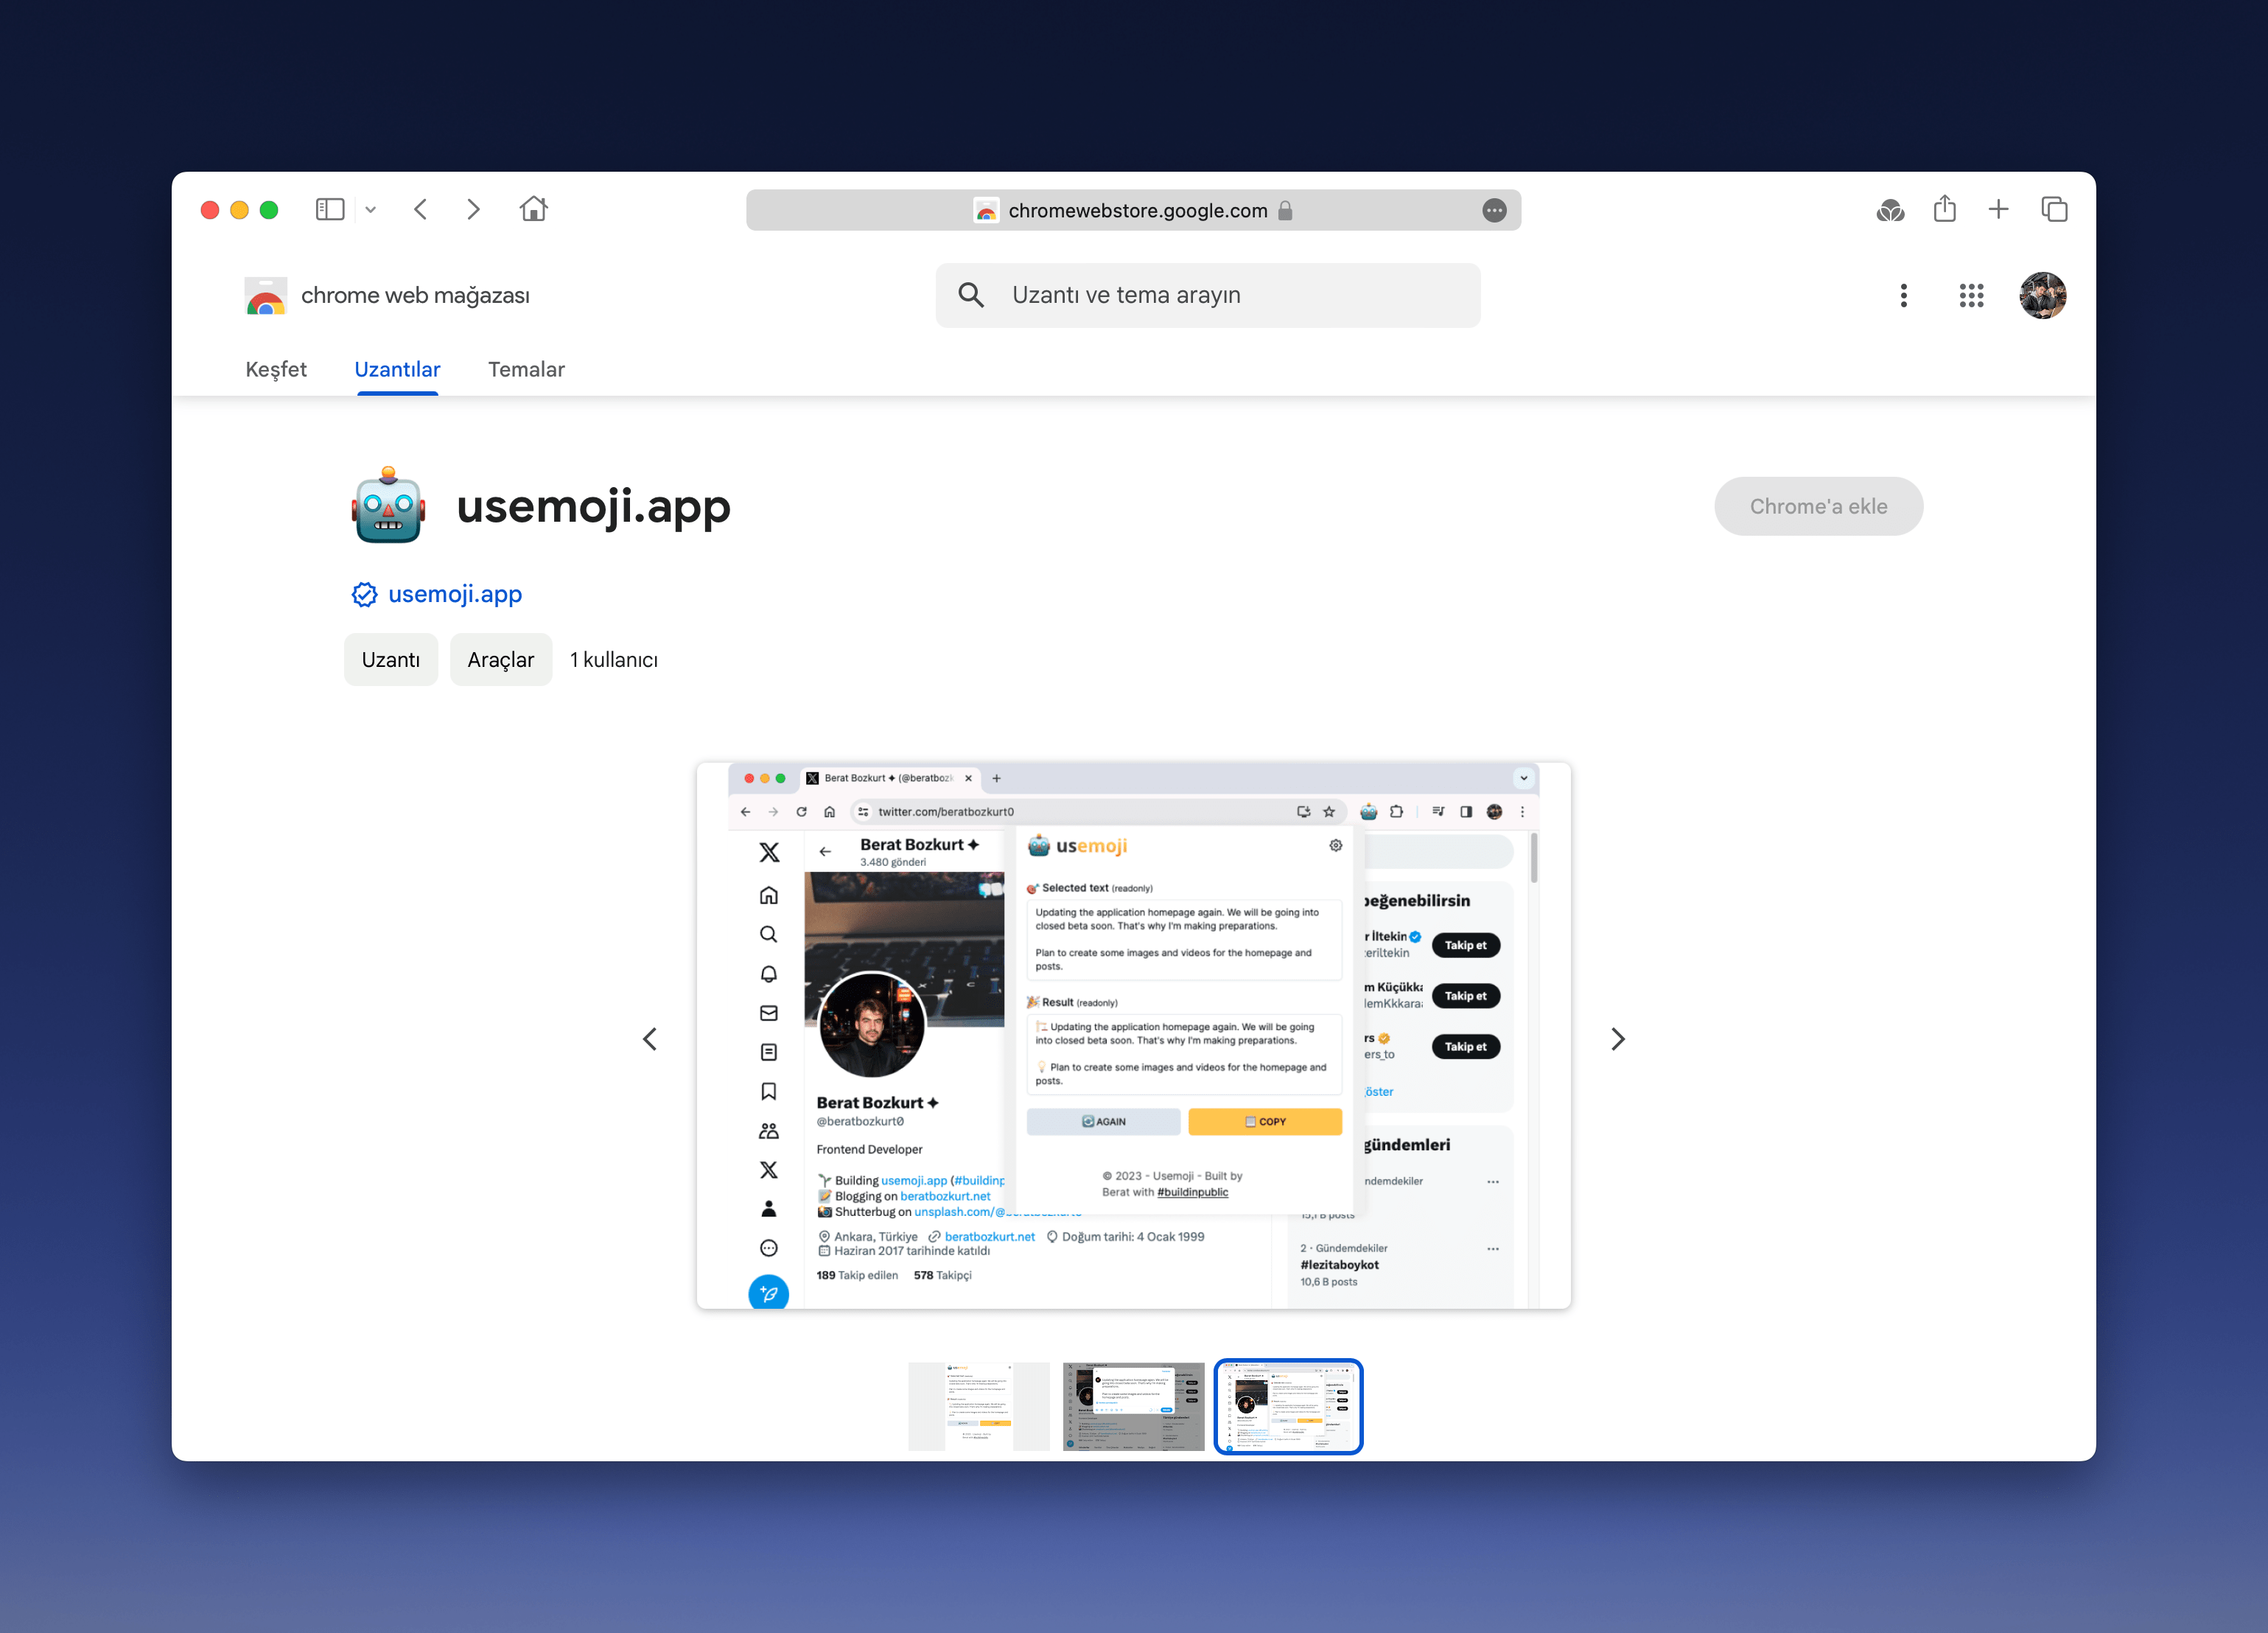Open the share icon in toolbar
The height and width of the screenshot is (1633, 2268).
coord(1944,209)
